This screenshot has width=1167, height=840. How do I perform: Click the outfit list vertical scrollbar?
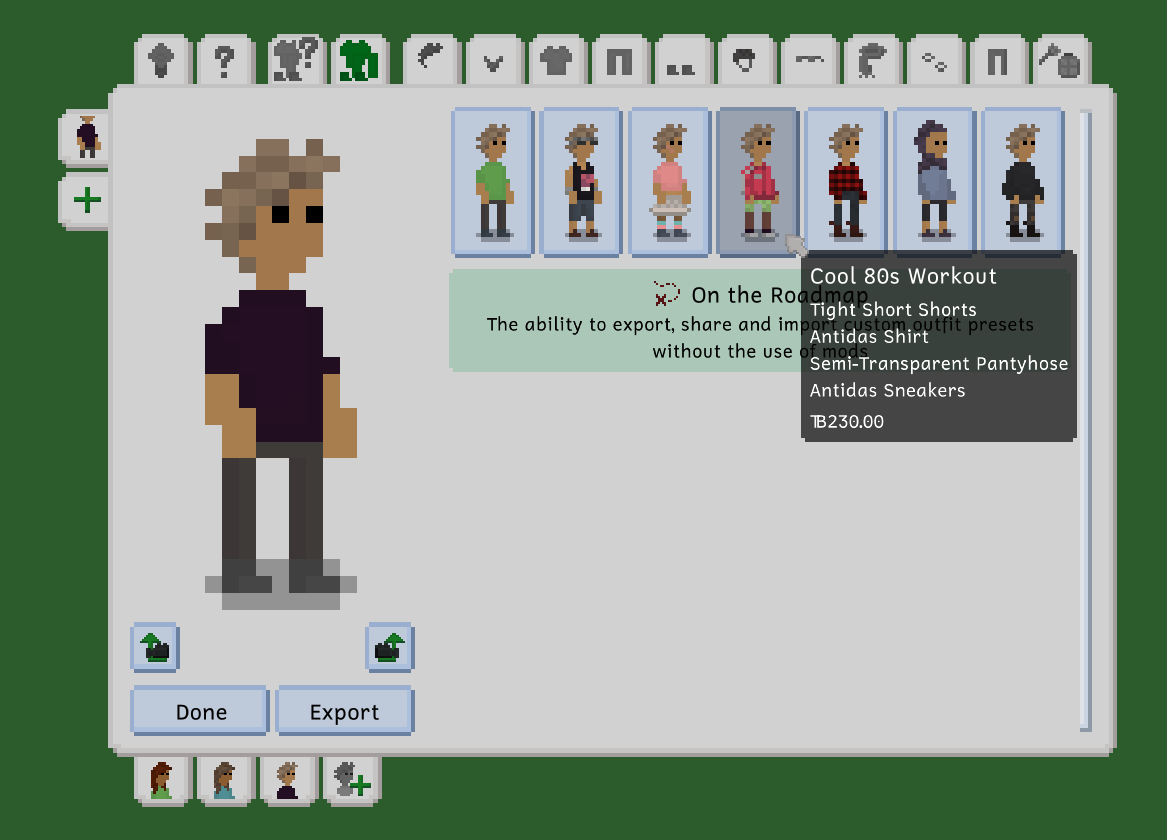tap(1085, 420)
